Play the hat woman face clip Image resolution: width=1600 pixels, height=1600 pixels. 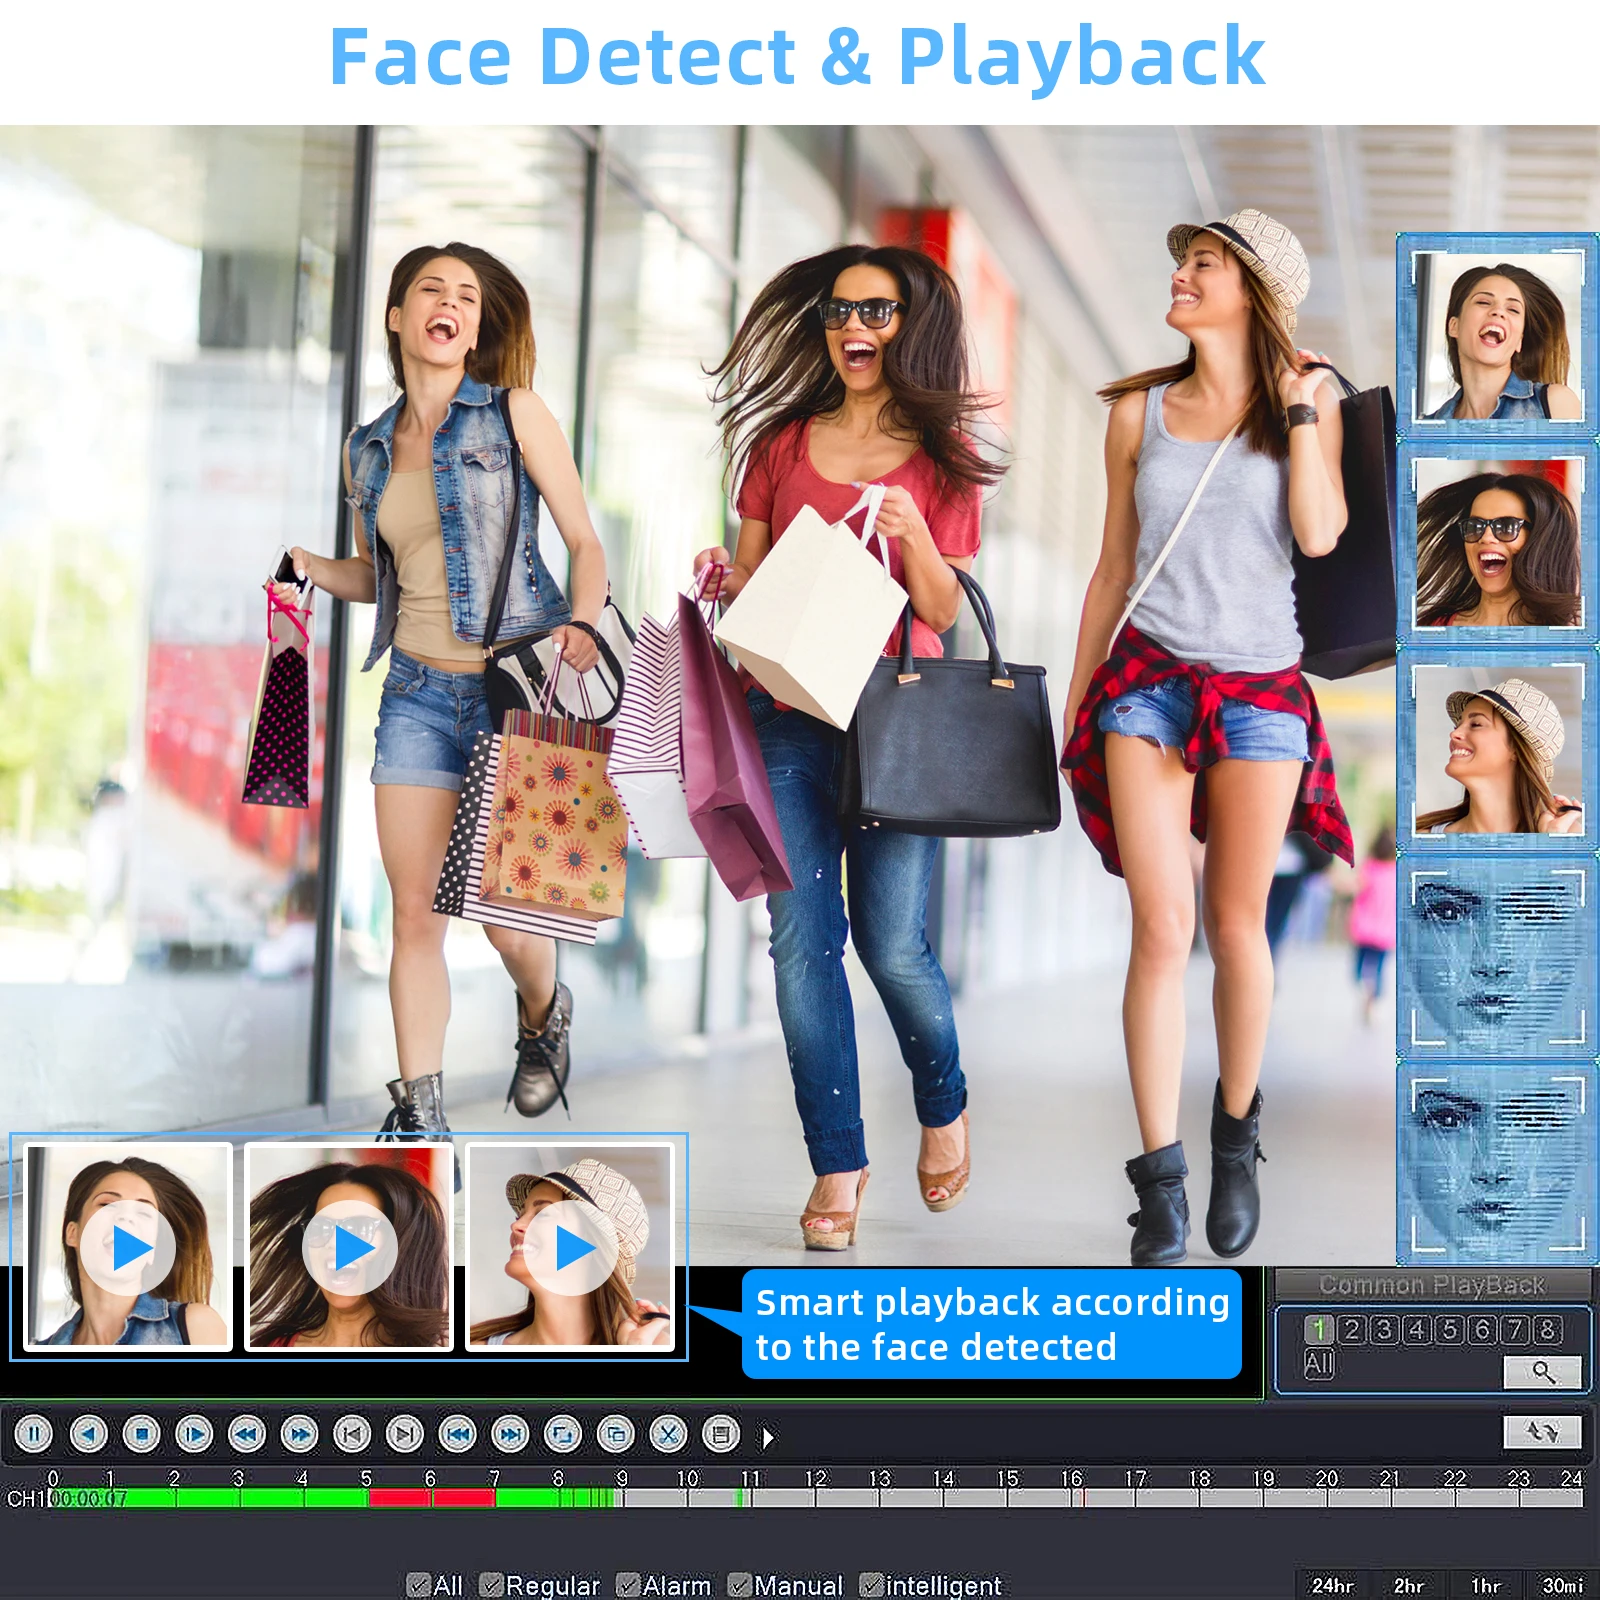571,1248
